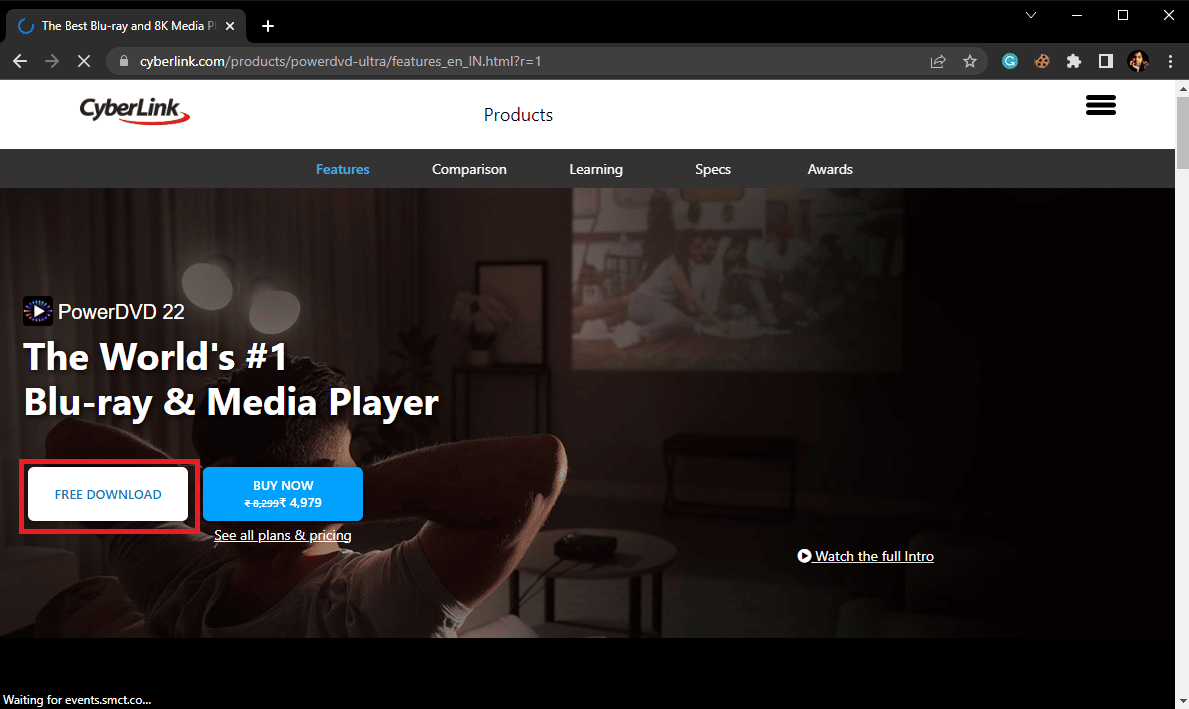Viewport: 1189px width, 709px height.
Task: Open See all plans & pricing
Action: (283, 535)
